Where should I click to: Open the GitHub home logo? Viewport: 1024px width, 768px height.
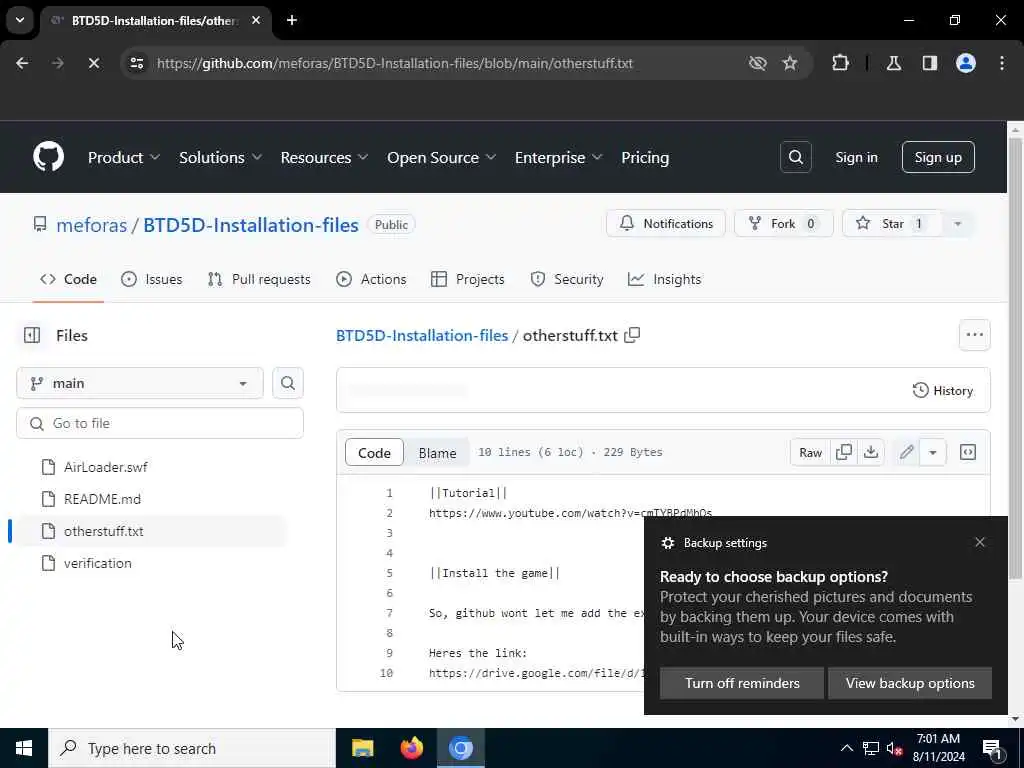tap(48, 157)
